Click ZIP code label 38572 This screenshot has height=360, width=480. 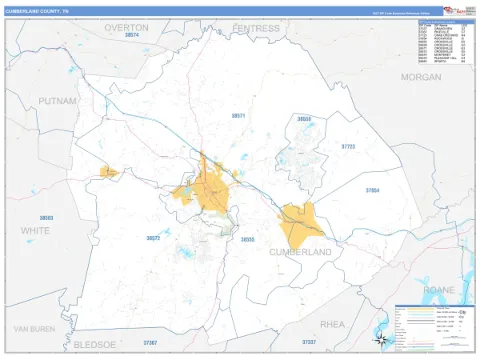pos(153,238)
